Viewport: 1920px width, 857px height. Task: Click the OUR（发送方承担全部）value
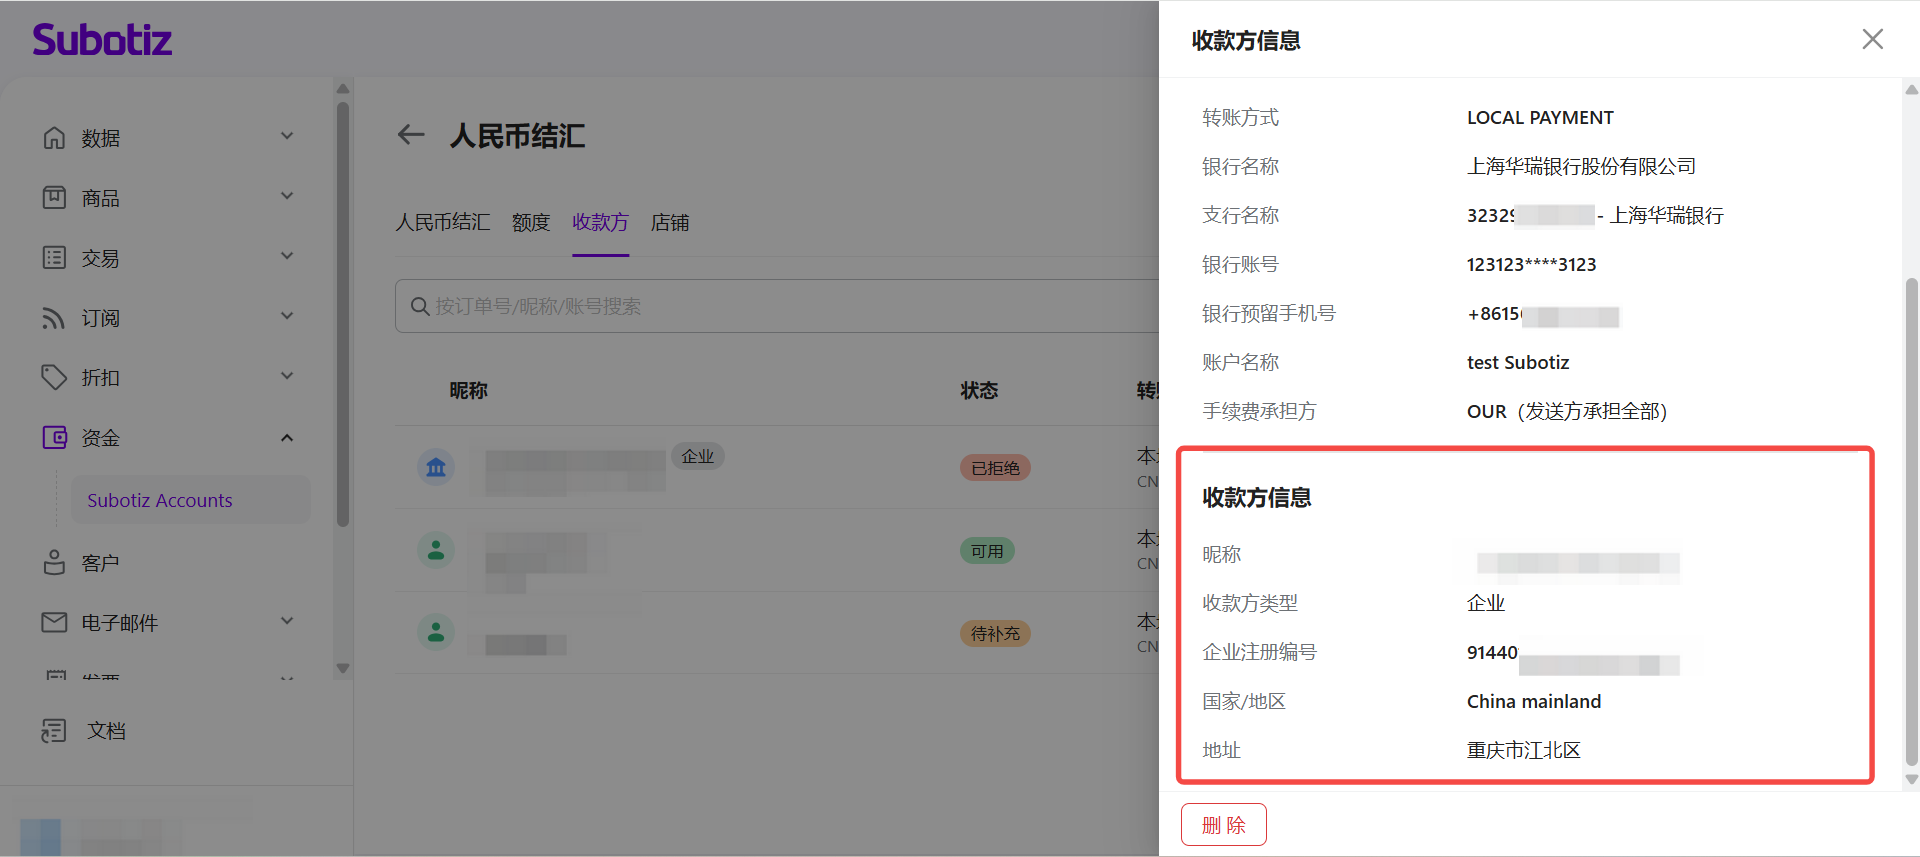pyautogui.click(x=1567, y=411)
